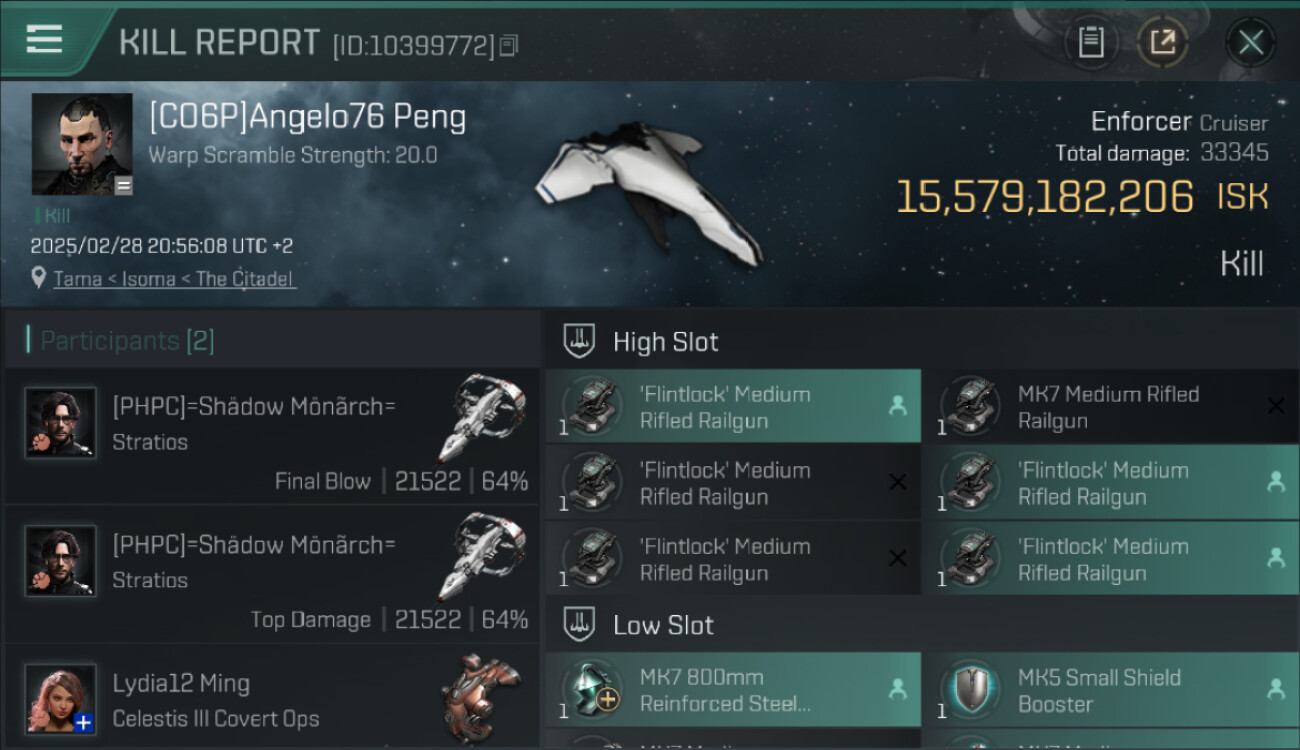The image size is (1300, 750).
Task: Click the 15,579,182,206 ISK value
Action: point(1044,197)
